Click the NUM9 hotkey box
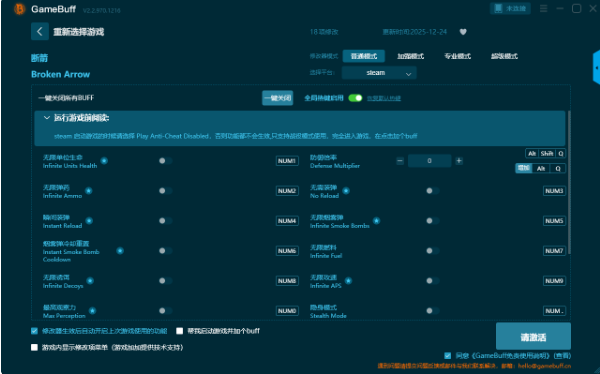 coord(554,281)
